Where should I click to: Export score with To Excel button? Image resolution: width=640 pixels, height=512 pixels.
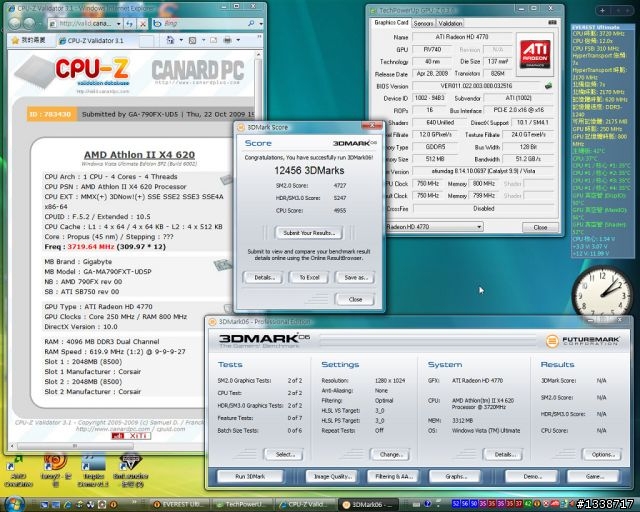[x=309, y=277]
